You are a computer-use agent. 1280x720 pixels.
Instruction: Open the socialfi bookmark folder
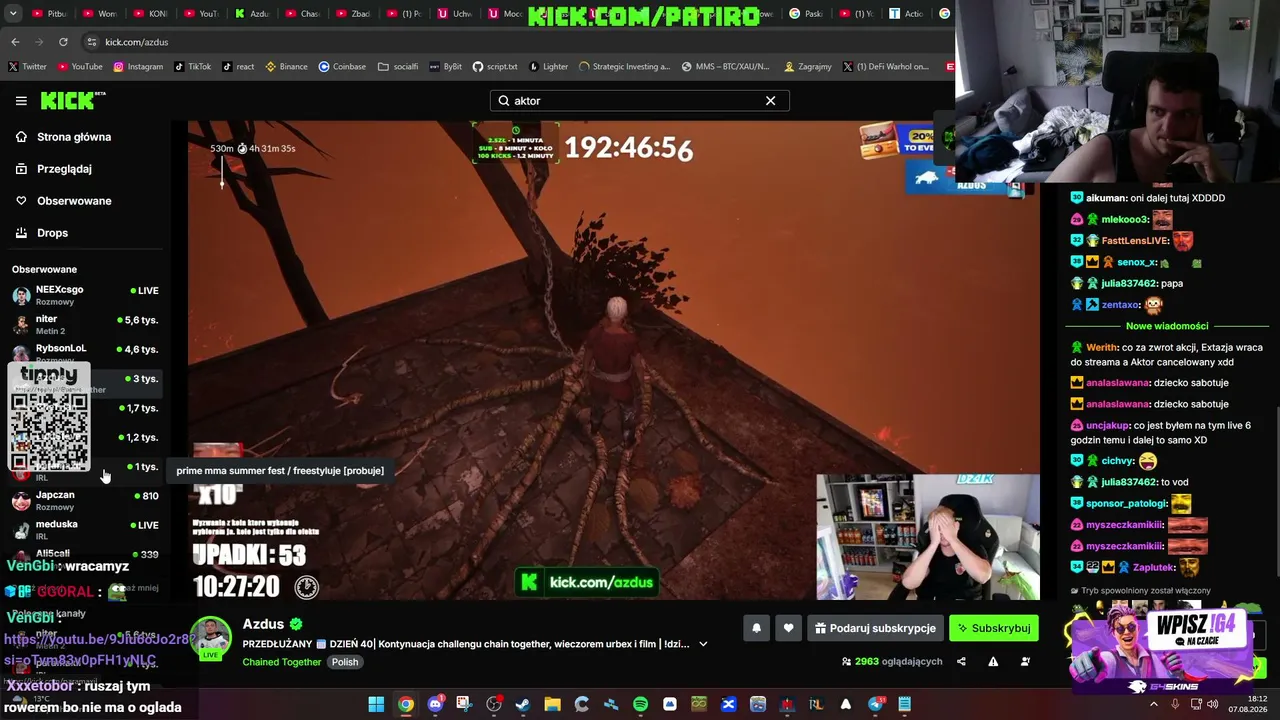point(398,67)
